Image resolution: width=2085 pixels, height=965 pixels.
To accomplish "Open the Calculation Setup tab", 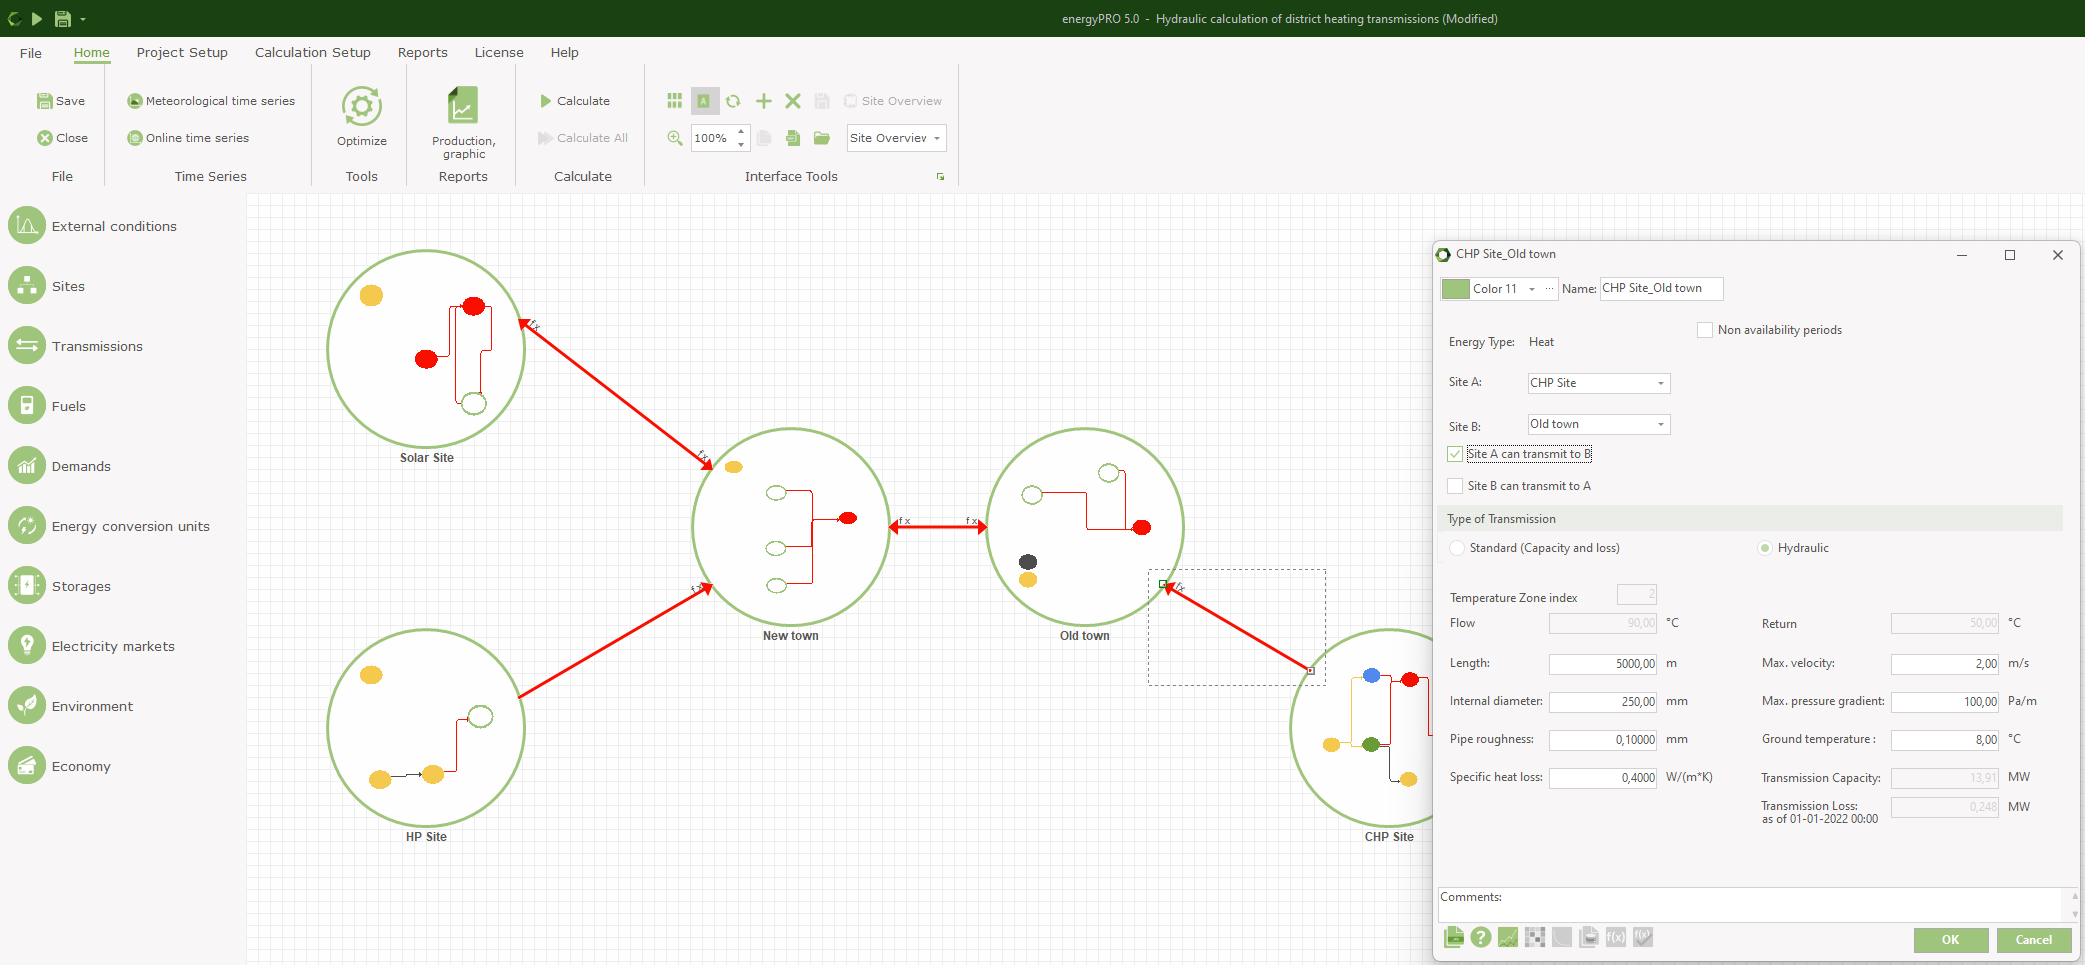I will pos(312,52).
